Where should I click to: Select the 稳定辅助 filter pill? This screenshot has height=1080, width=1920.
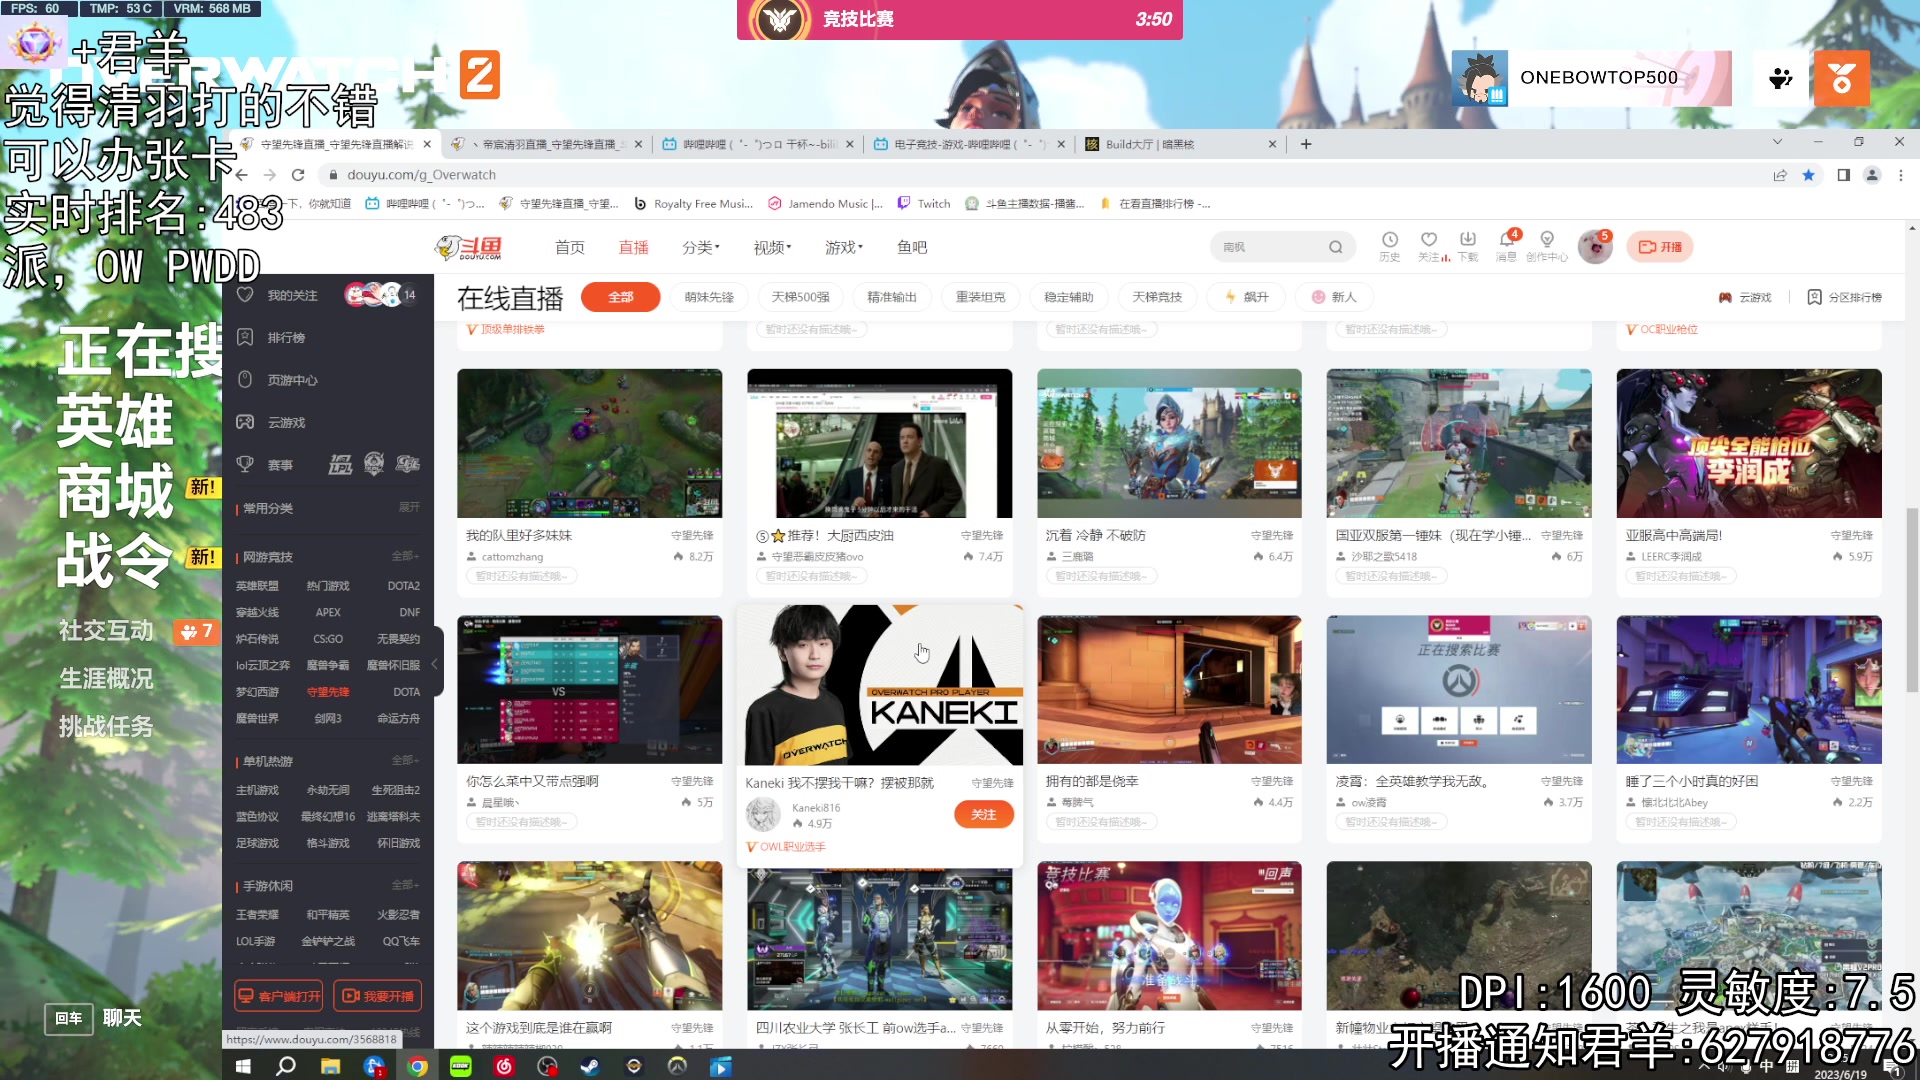(x=1068, y=297)
